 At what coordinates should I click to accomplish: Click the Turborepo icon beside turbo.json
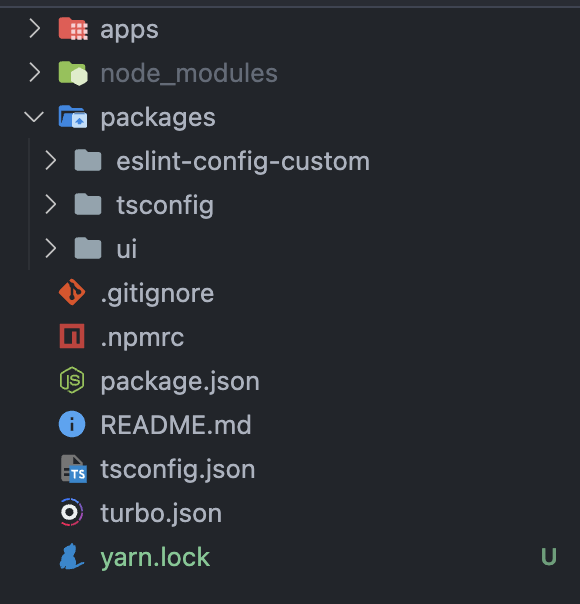click(71, 512)
